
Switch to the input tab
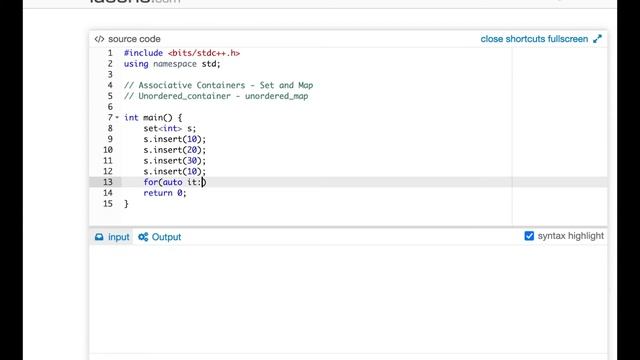[112, 237]
